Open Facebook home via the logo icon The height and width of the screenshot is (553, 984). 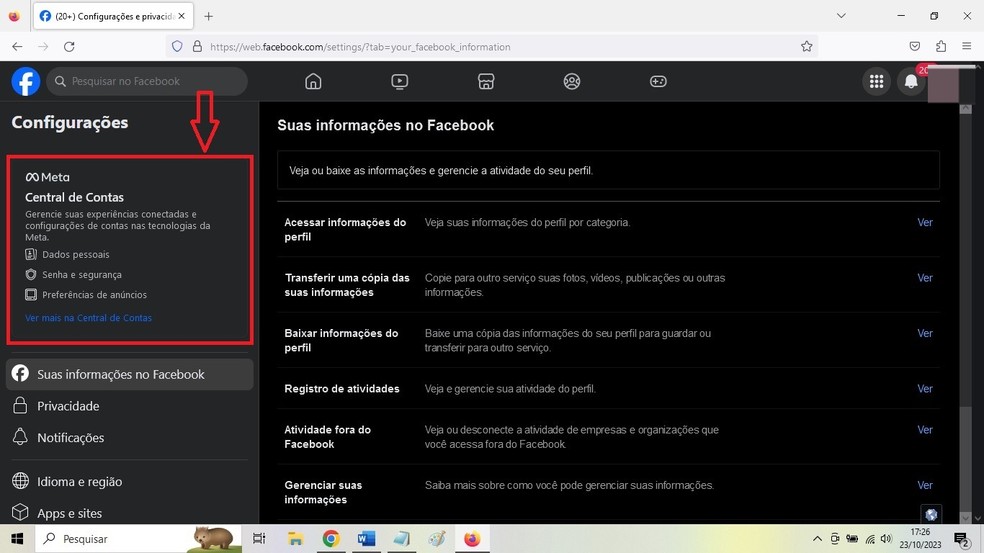(26, 82)
